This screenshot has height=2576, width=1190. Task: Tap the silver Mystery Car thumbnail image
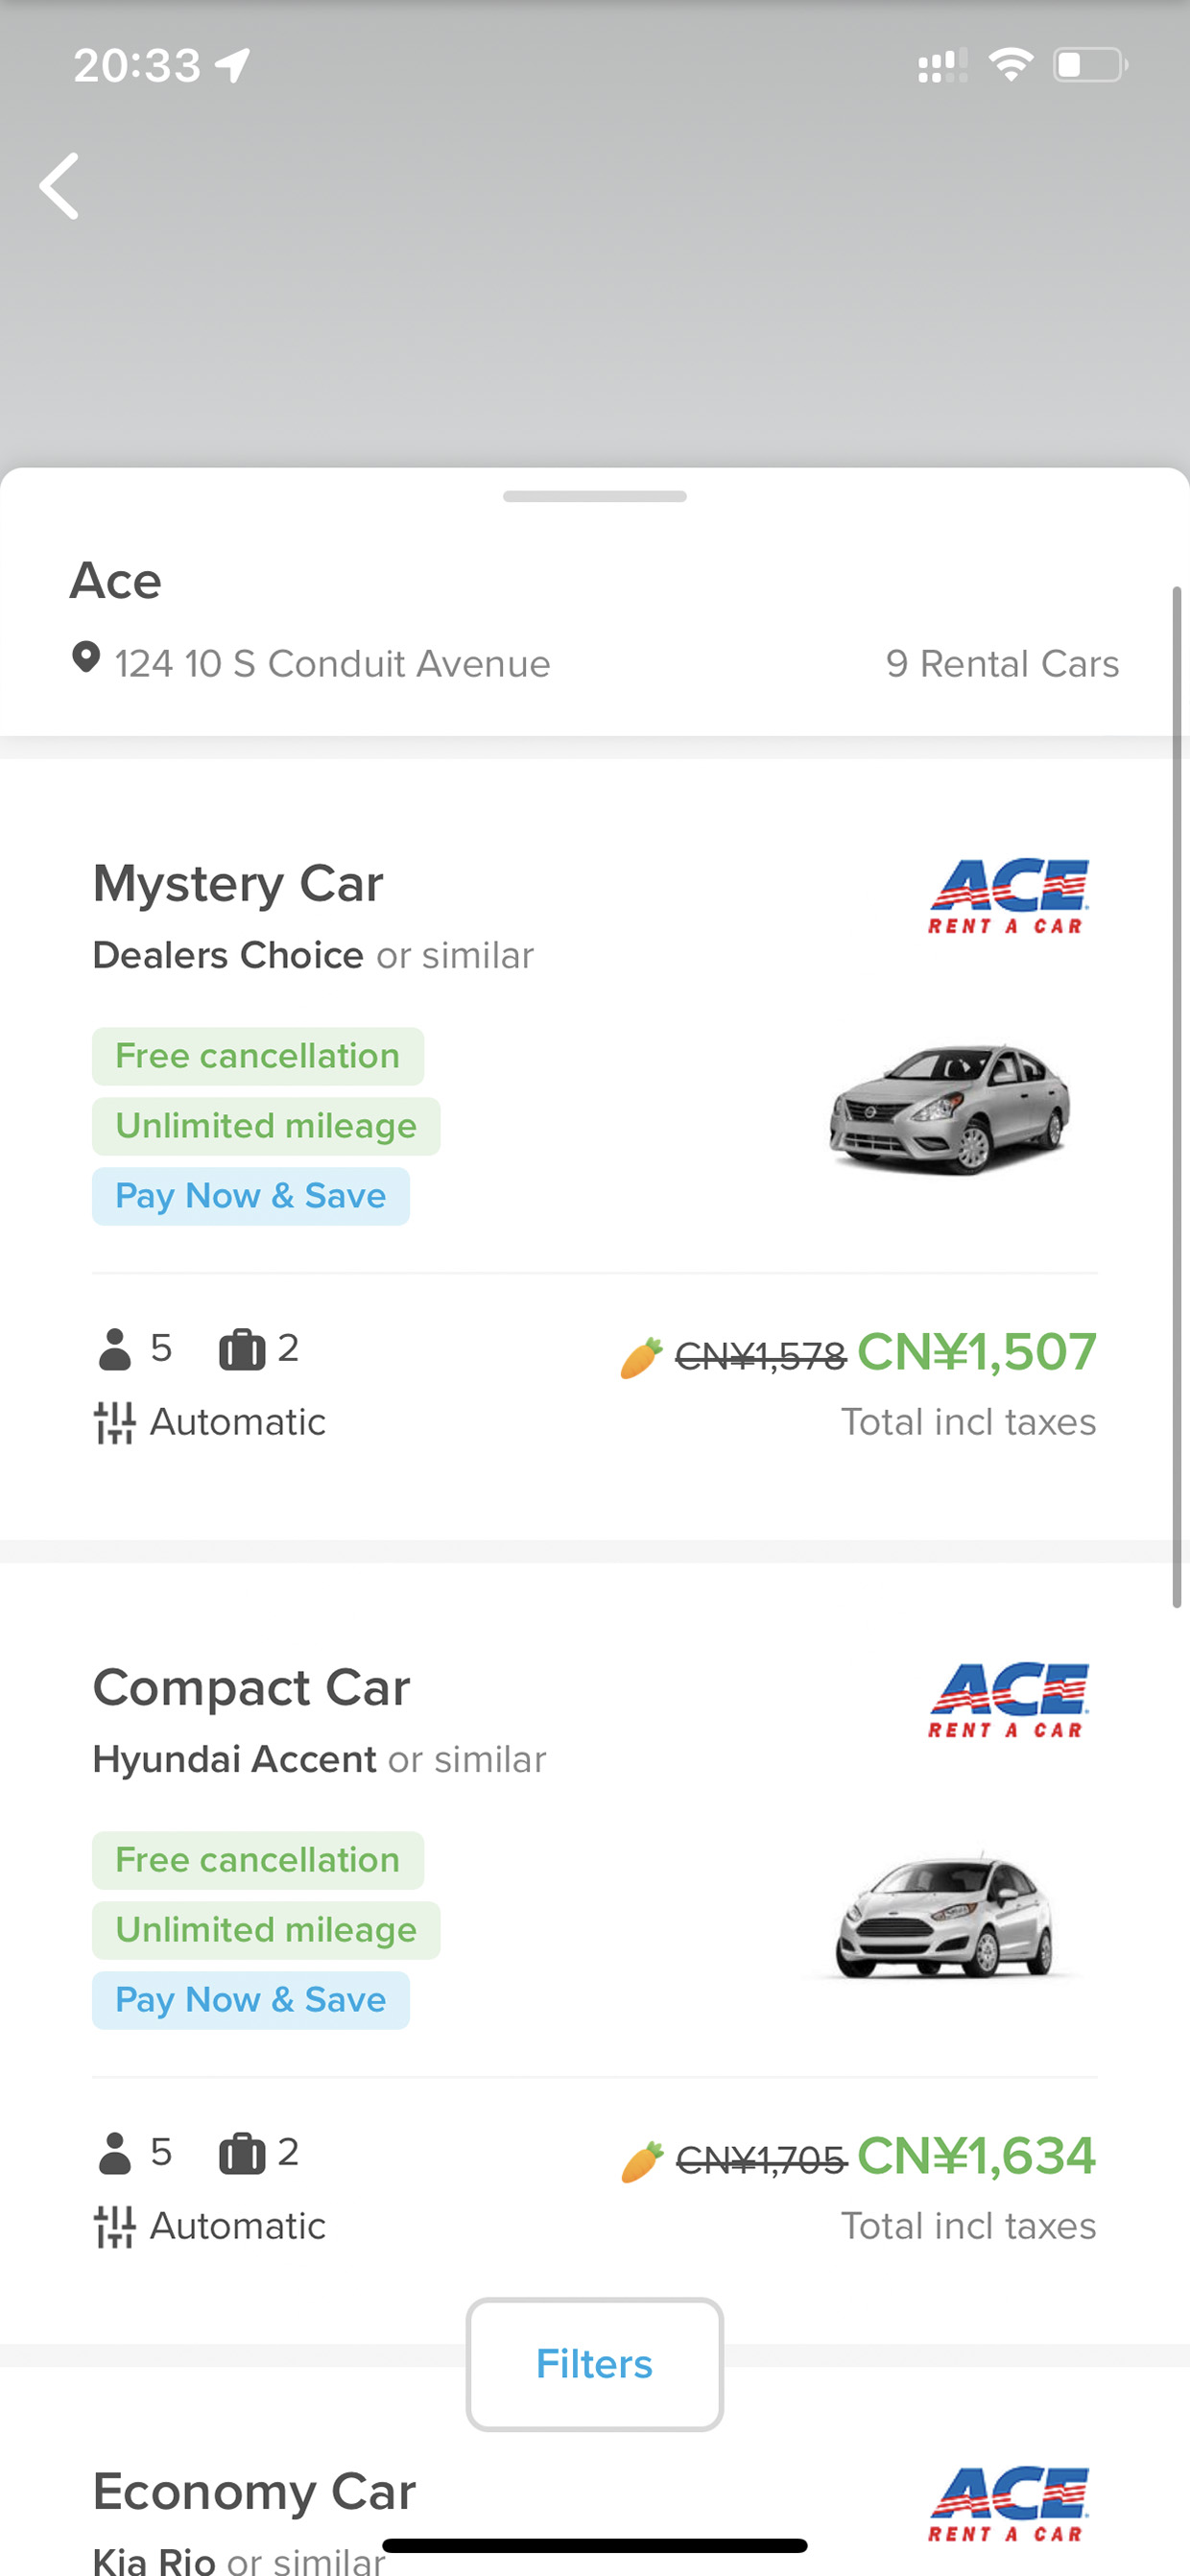pyautogui.click(x=950, y=1108)
